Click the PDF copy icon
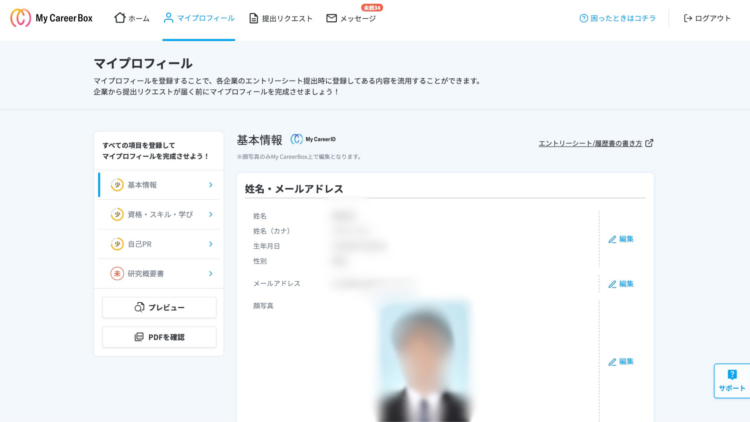750x422 pixels. 139,337
